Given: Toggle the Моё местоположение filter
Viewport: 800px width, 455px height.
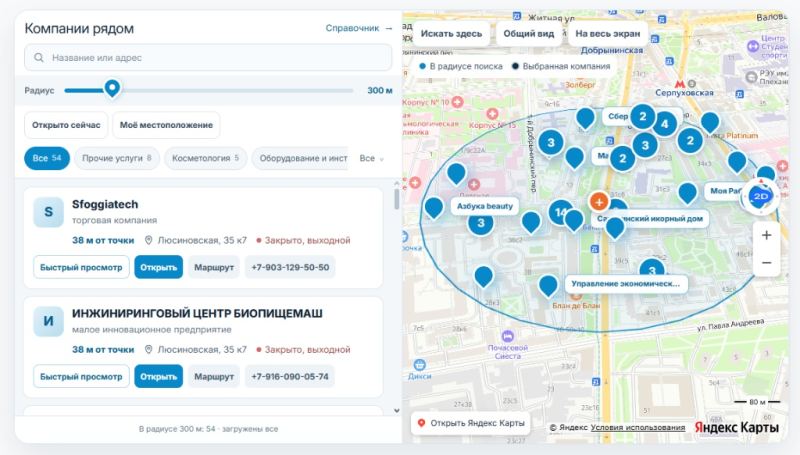Looking at the screenshot, I should click(x=166, y=125).
